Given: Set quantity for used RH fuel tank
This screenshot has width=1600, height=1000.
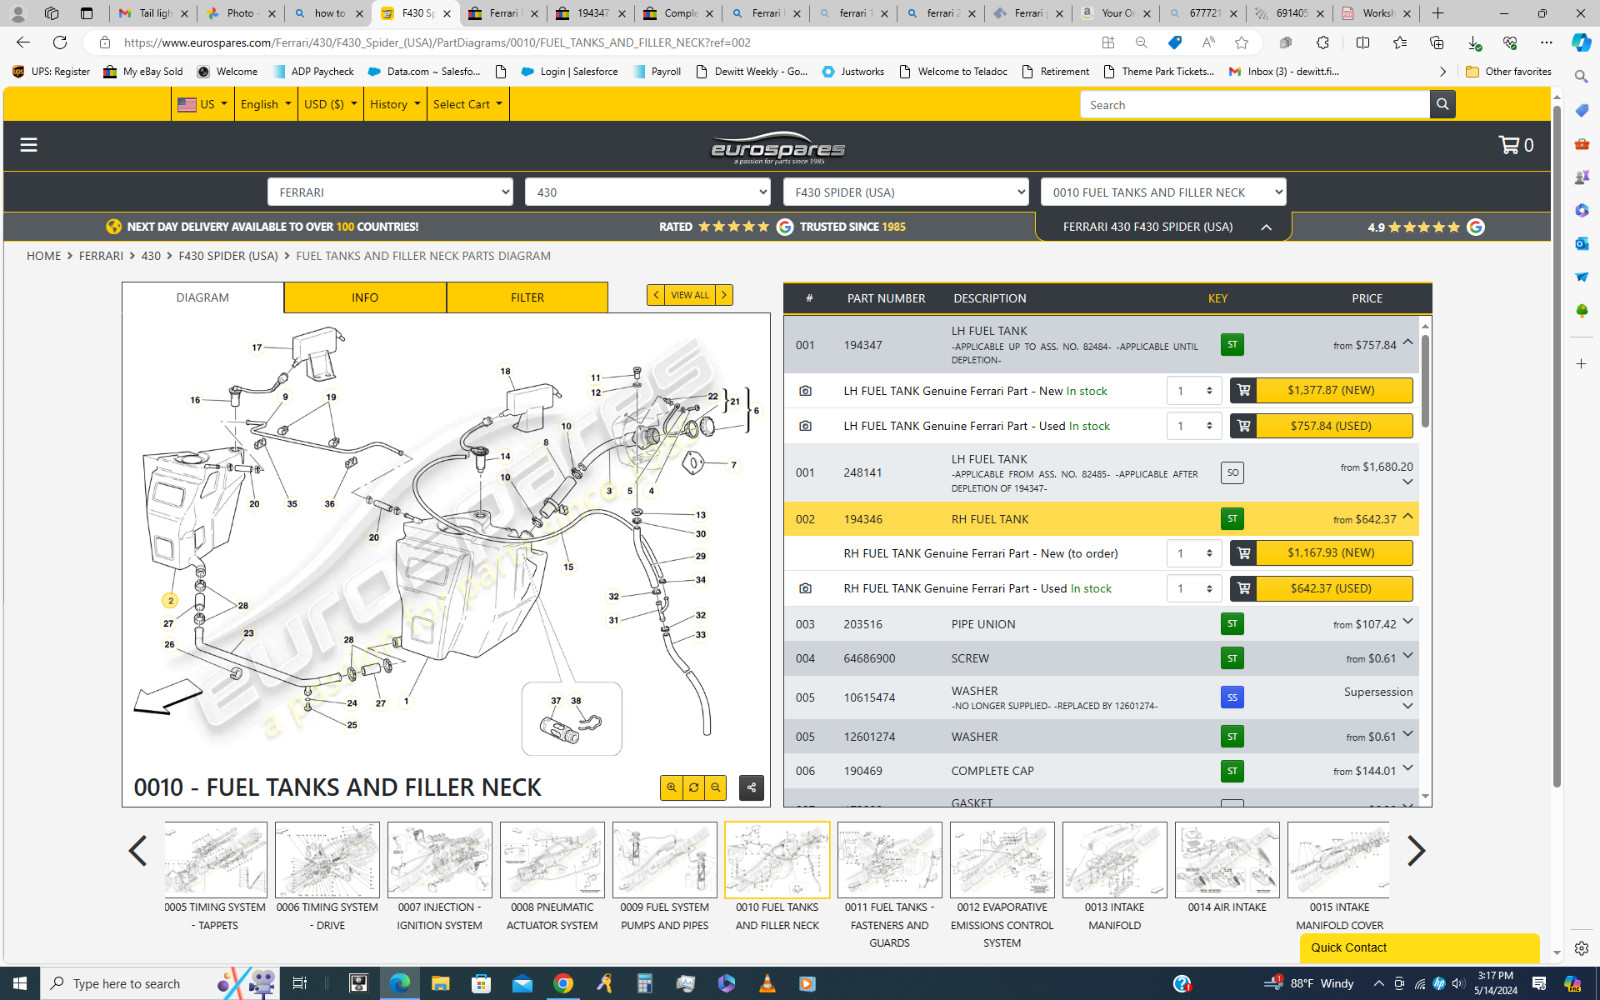Looking at the screenshot, I should tap(1194, 589).
